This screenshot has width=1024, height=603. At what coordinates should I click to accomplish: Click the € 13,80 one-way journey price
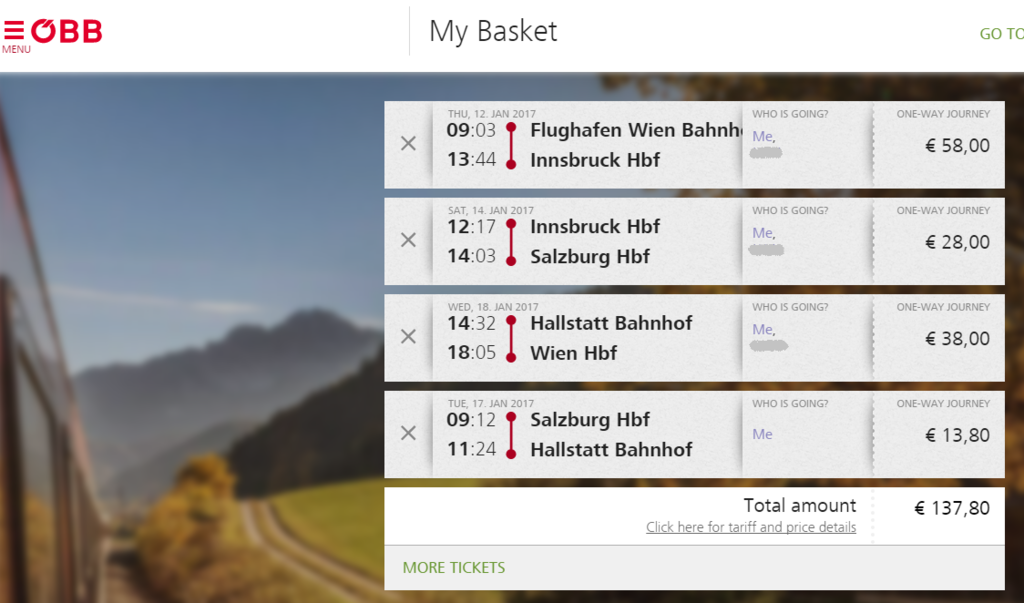tap(957, 435)
